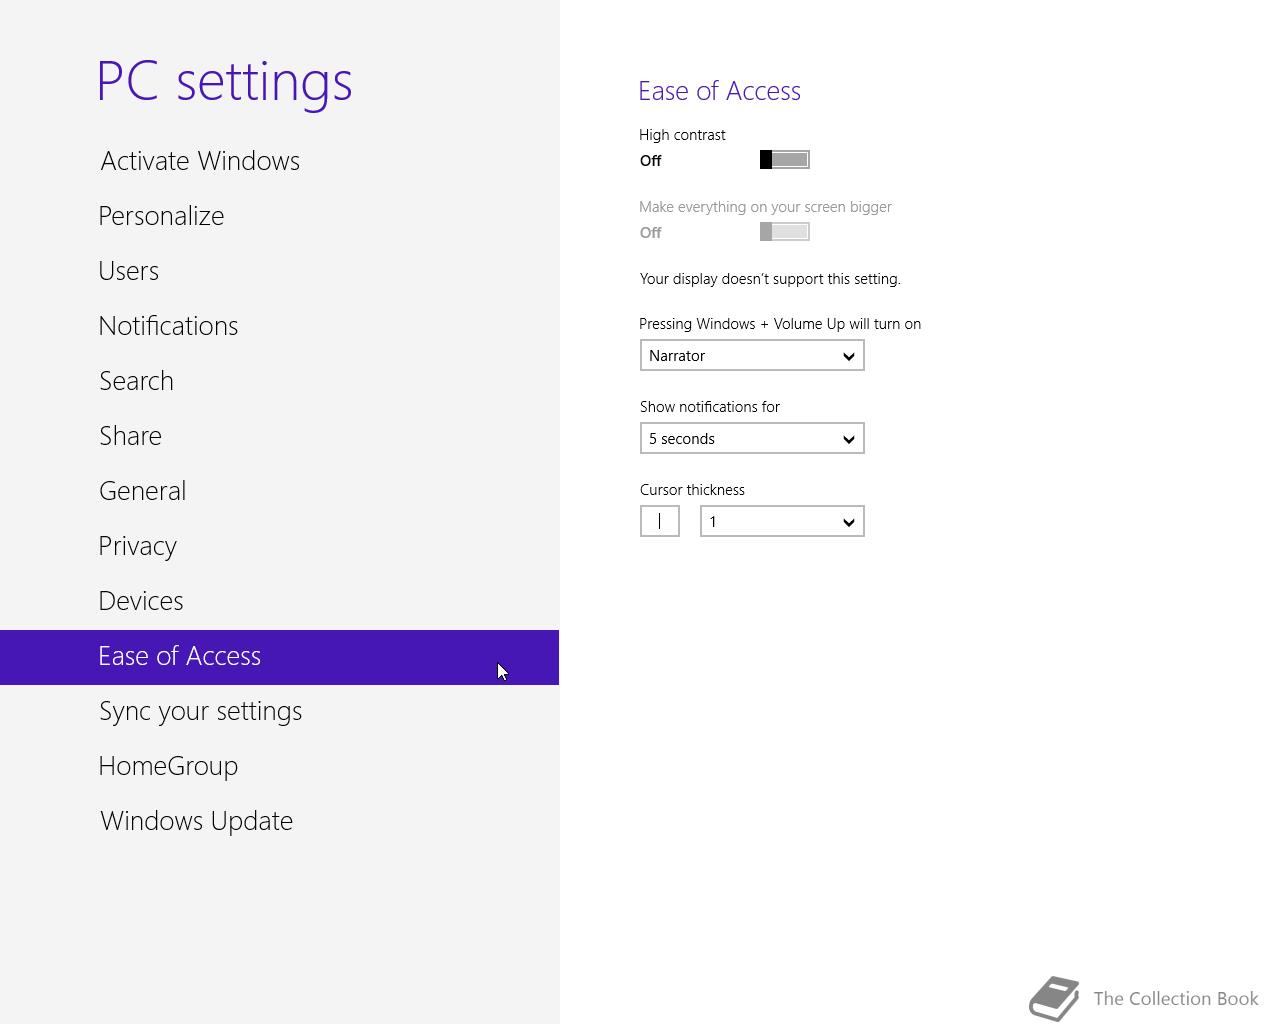Select the Users category
The width and height of the screenshot is (1280, 1024).
[279, 271]
